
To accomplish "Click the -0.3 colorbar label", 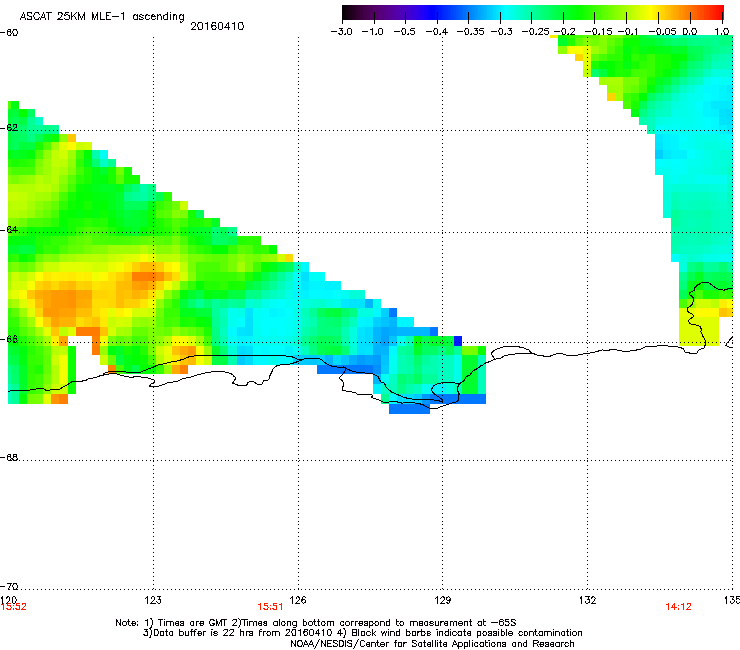I will [x=501, y=32].
